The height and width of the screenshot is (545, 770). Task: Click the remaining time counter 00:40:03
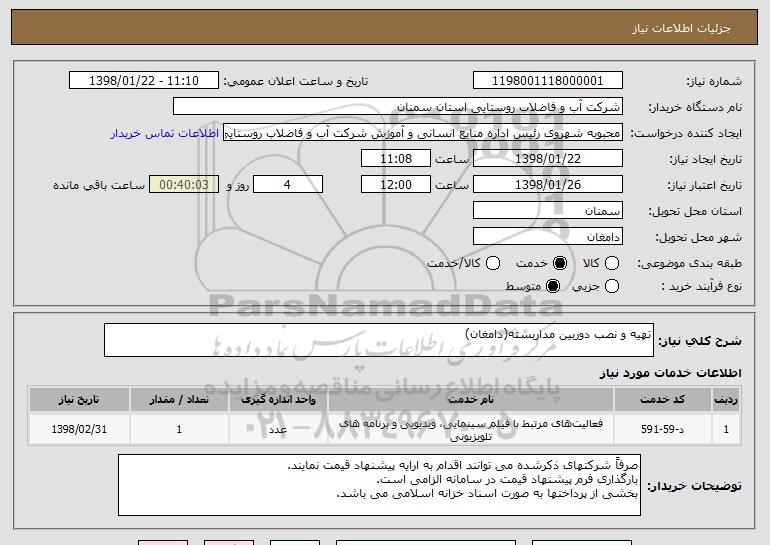point(184,185)
